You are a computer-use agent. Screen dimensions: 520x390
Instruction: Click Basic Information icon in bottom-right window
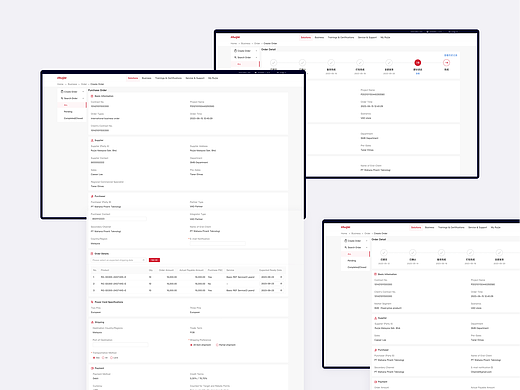(x=375, y=274)
